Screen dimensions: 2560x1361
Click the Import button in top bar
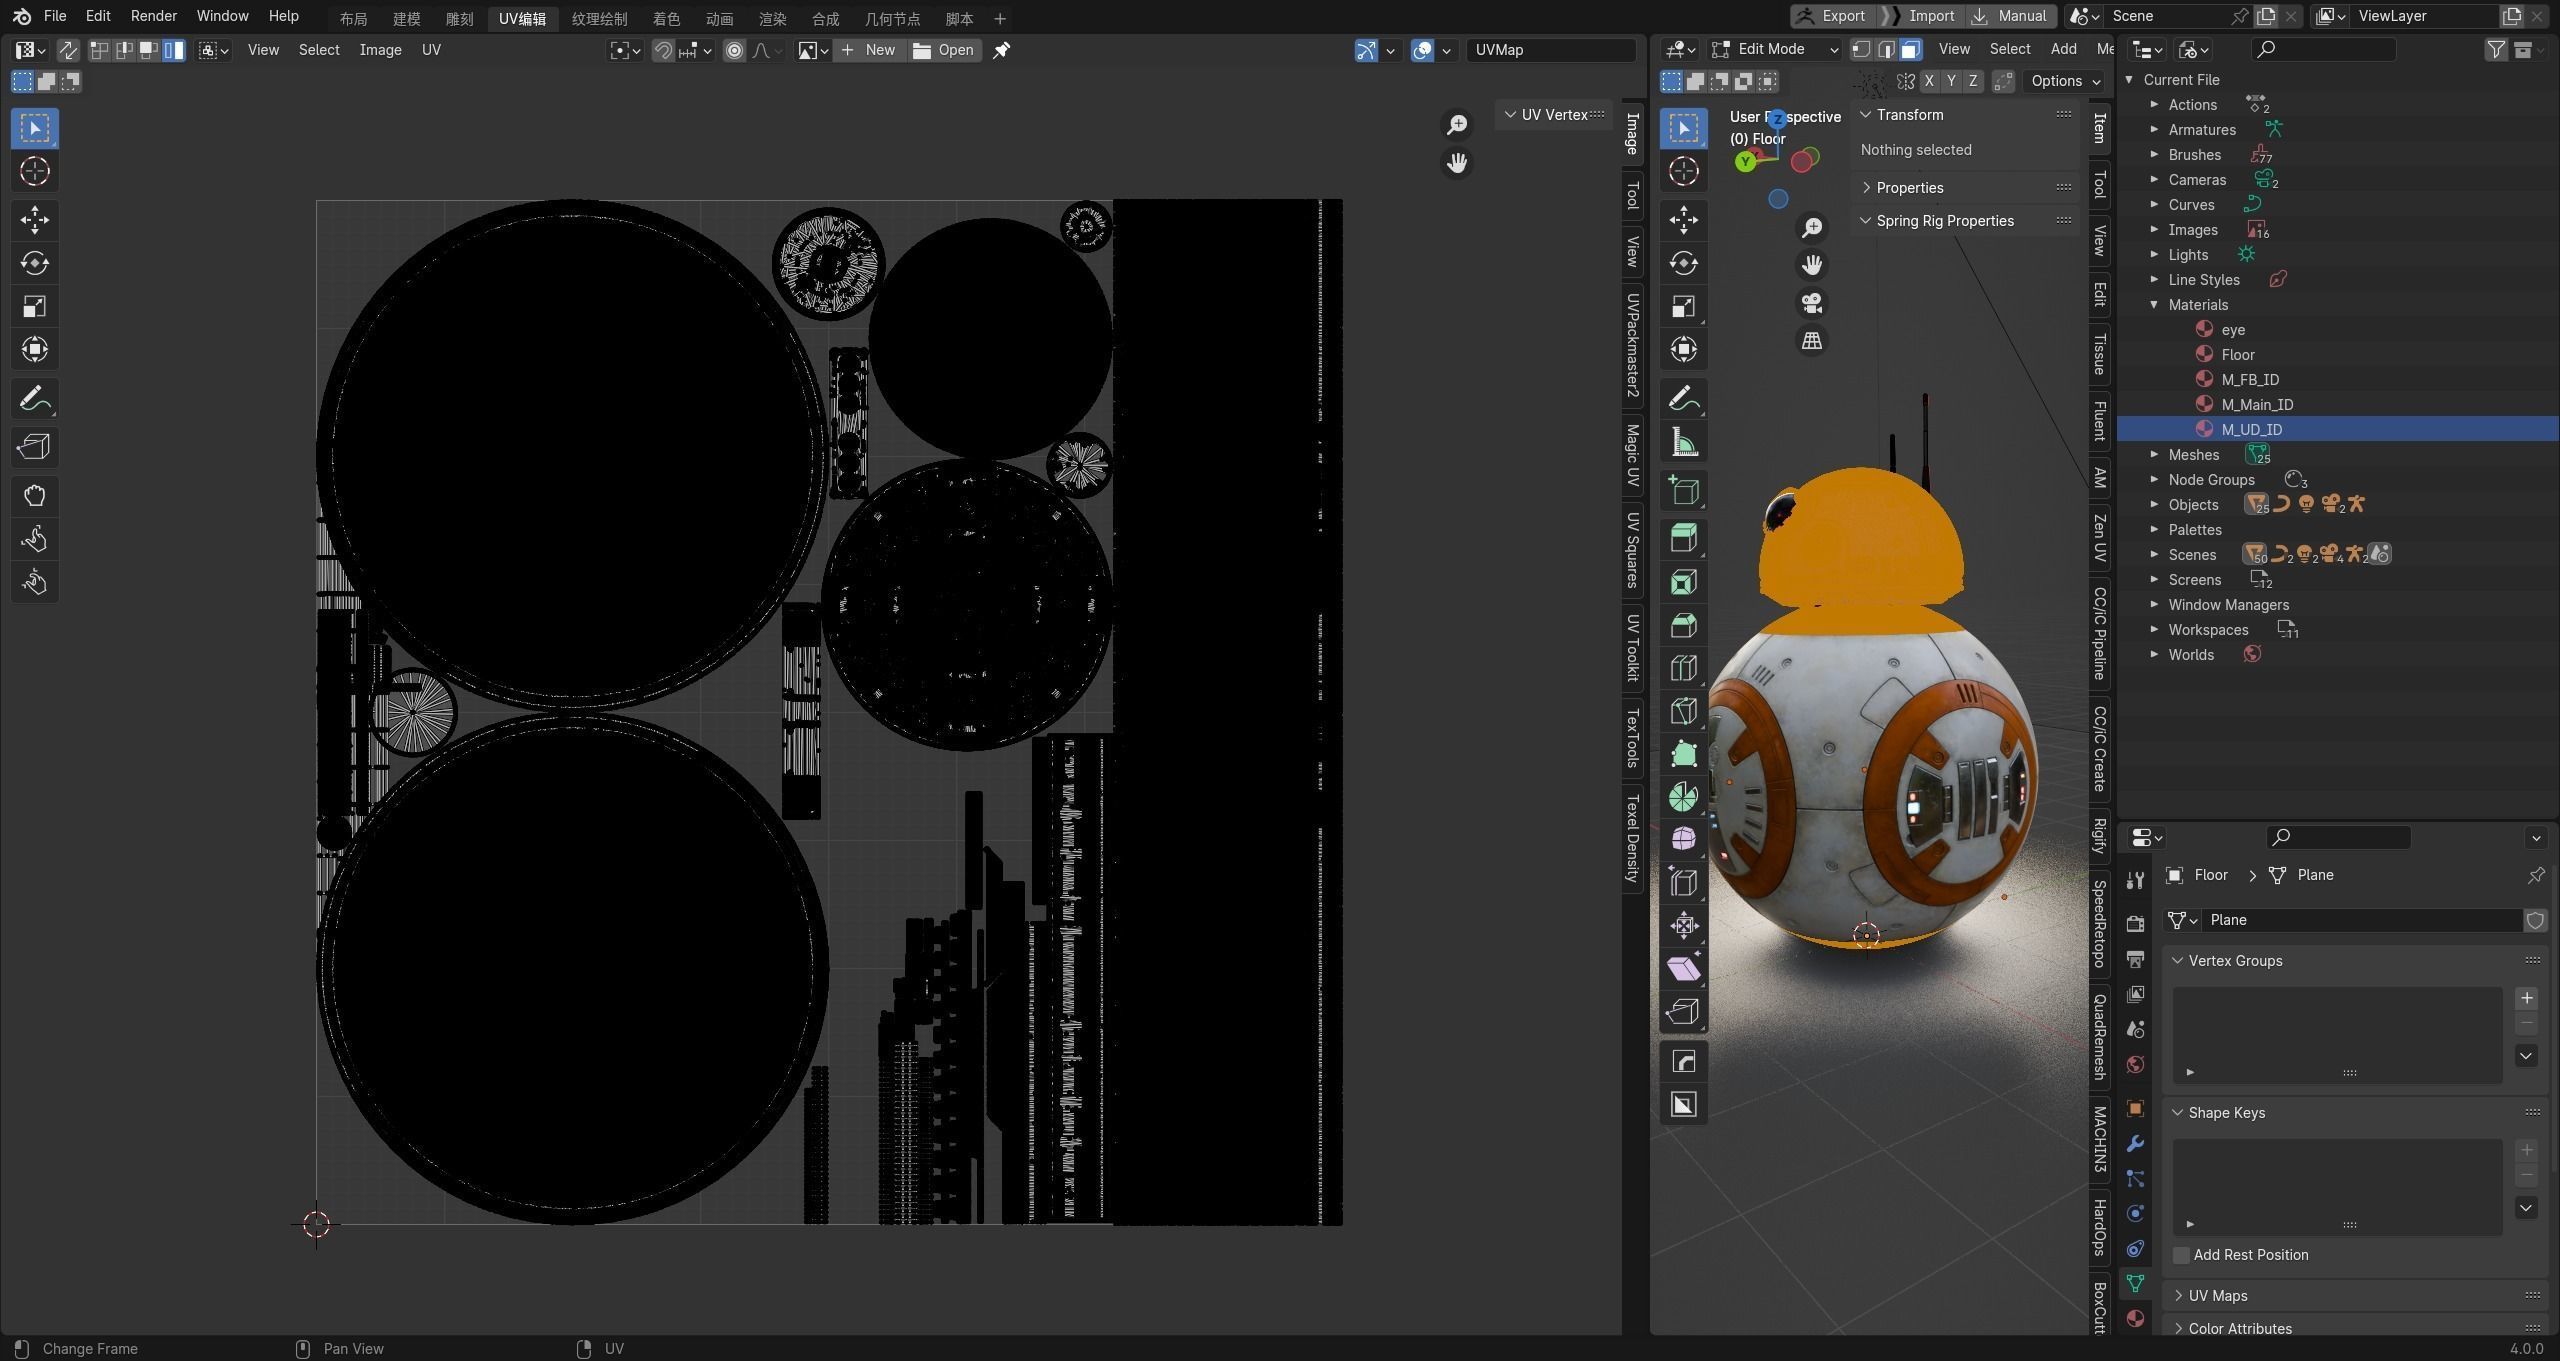coord(1921,16)
